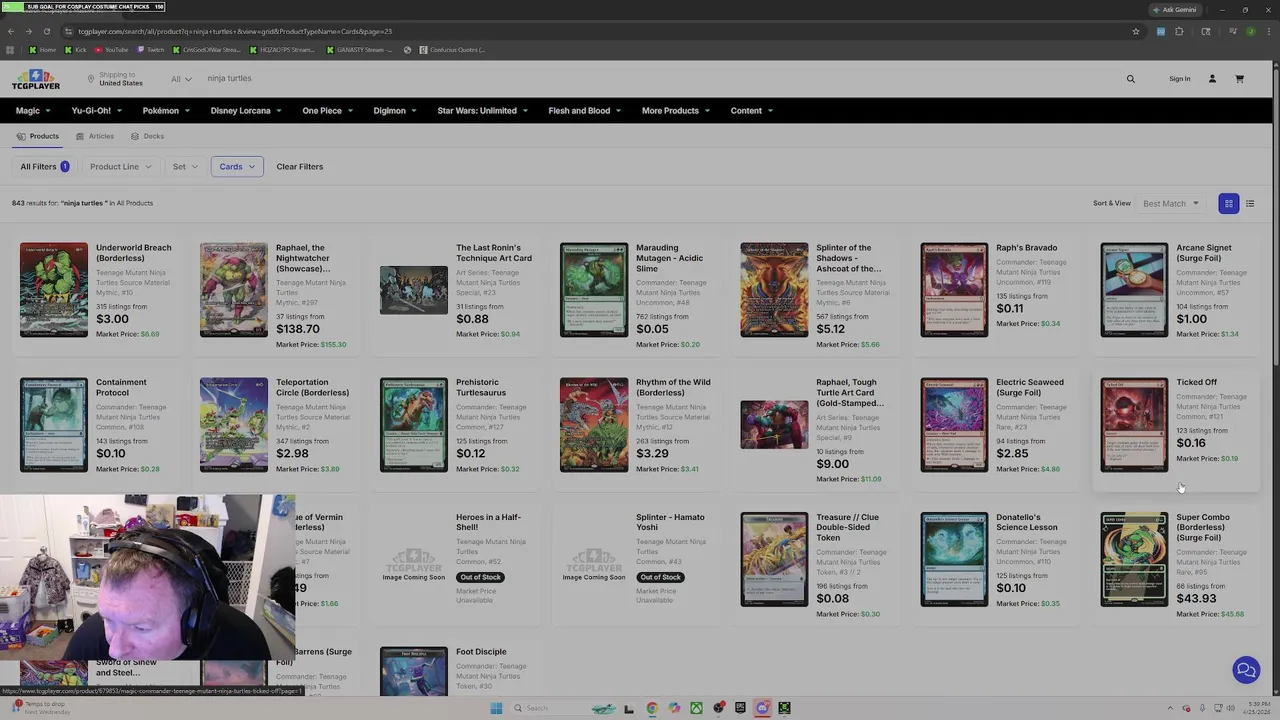Screen dimensions: 1280x720
Task: Open the Set filter dropdown
Action: click(x=185, y=167)
